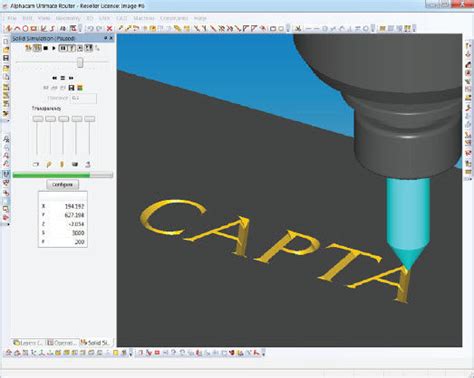Open the File menu
The image size is (474, 378).
12,18
